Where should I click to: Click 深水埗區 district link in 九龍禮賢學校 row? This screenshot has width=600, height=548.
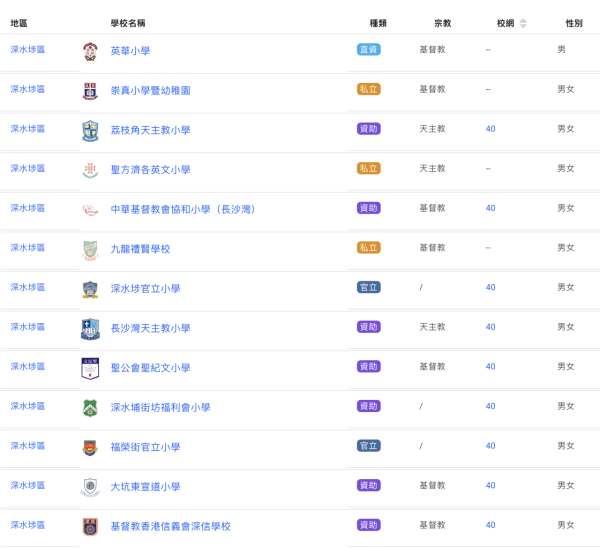tap(28, 248)
